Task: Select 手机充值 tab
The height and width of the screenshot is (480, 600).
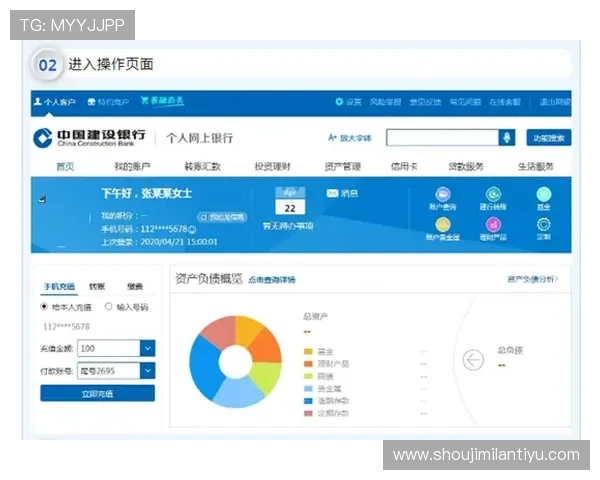Action: (59, 286)
